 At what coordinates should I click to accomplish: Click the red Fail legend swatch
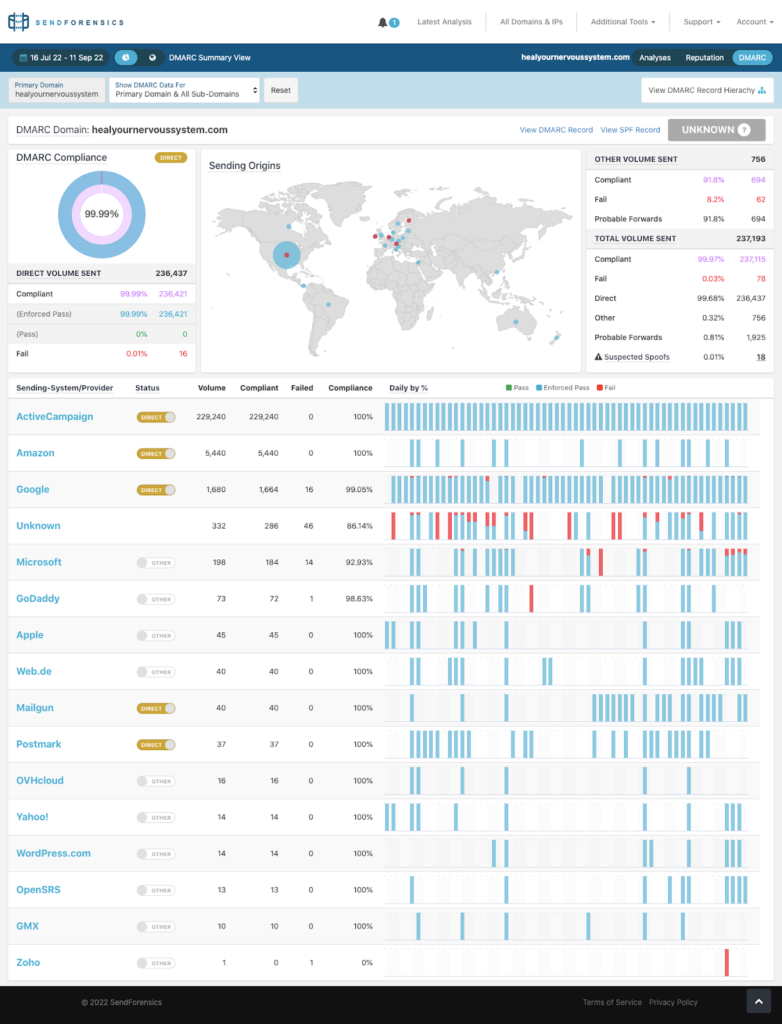(600, 388)
